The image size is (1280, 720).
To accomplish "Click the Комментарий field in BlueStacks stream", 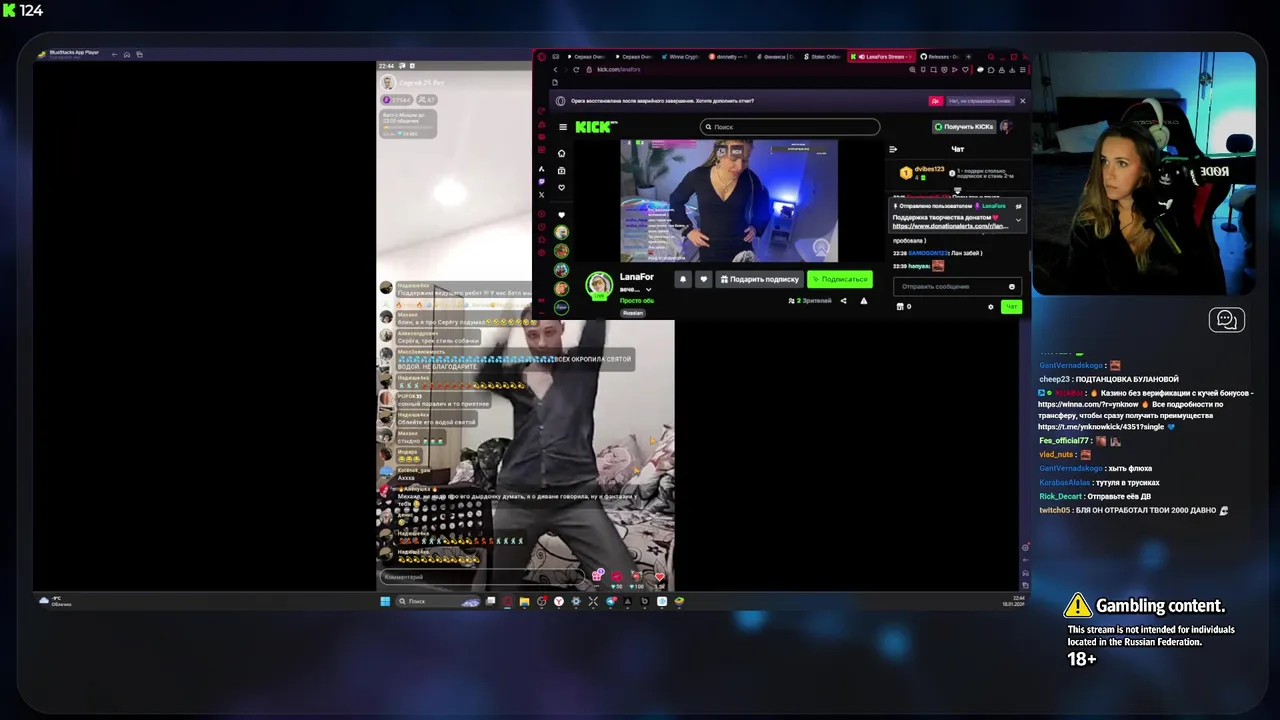I will click(480, 577).
